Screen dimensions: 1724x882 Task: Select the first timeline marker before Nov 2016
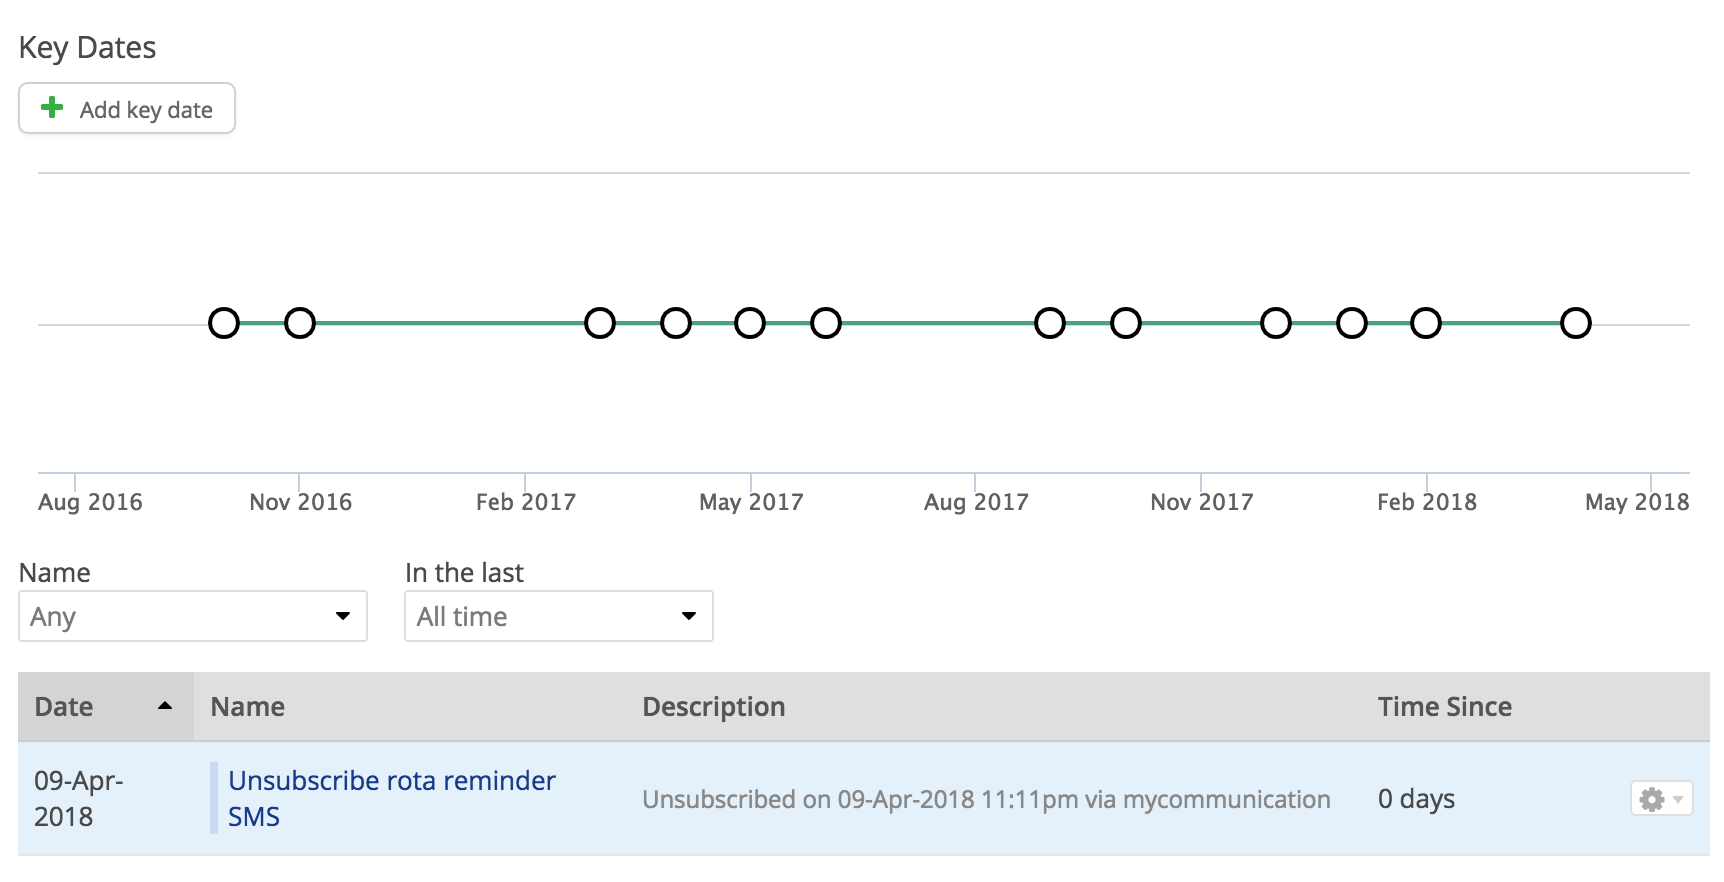pos(224,323)
